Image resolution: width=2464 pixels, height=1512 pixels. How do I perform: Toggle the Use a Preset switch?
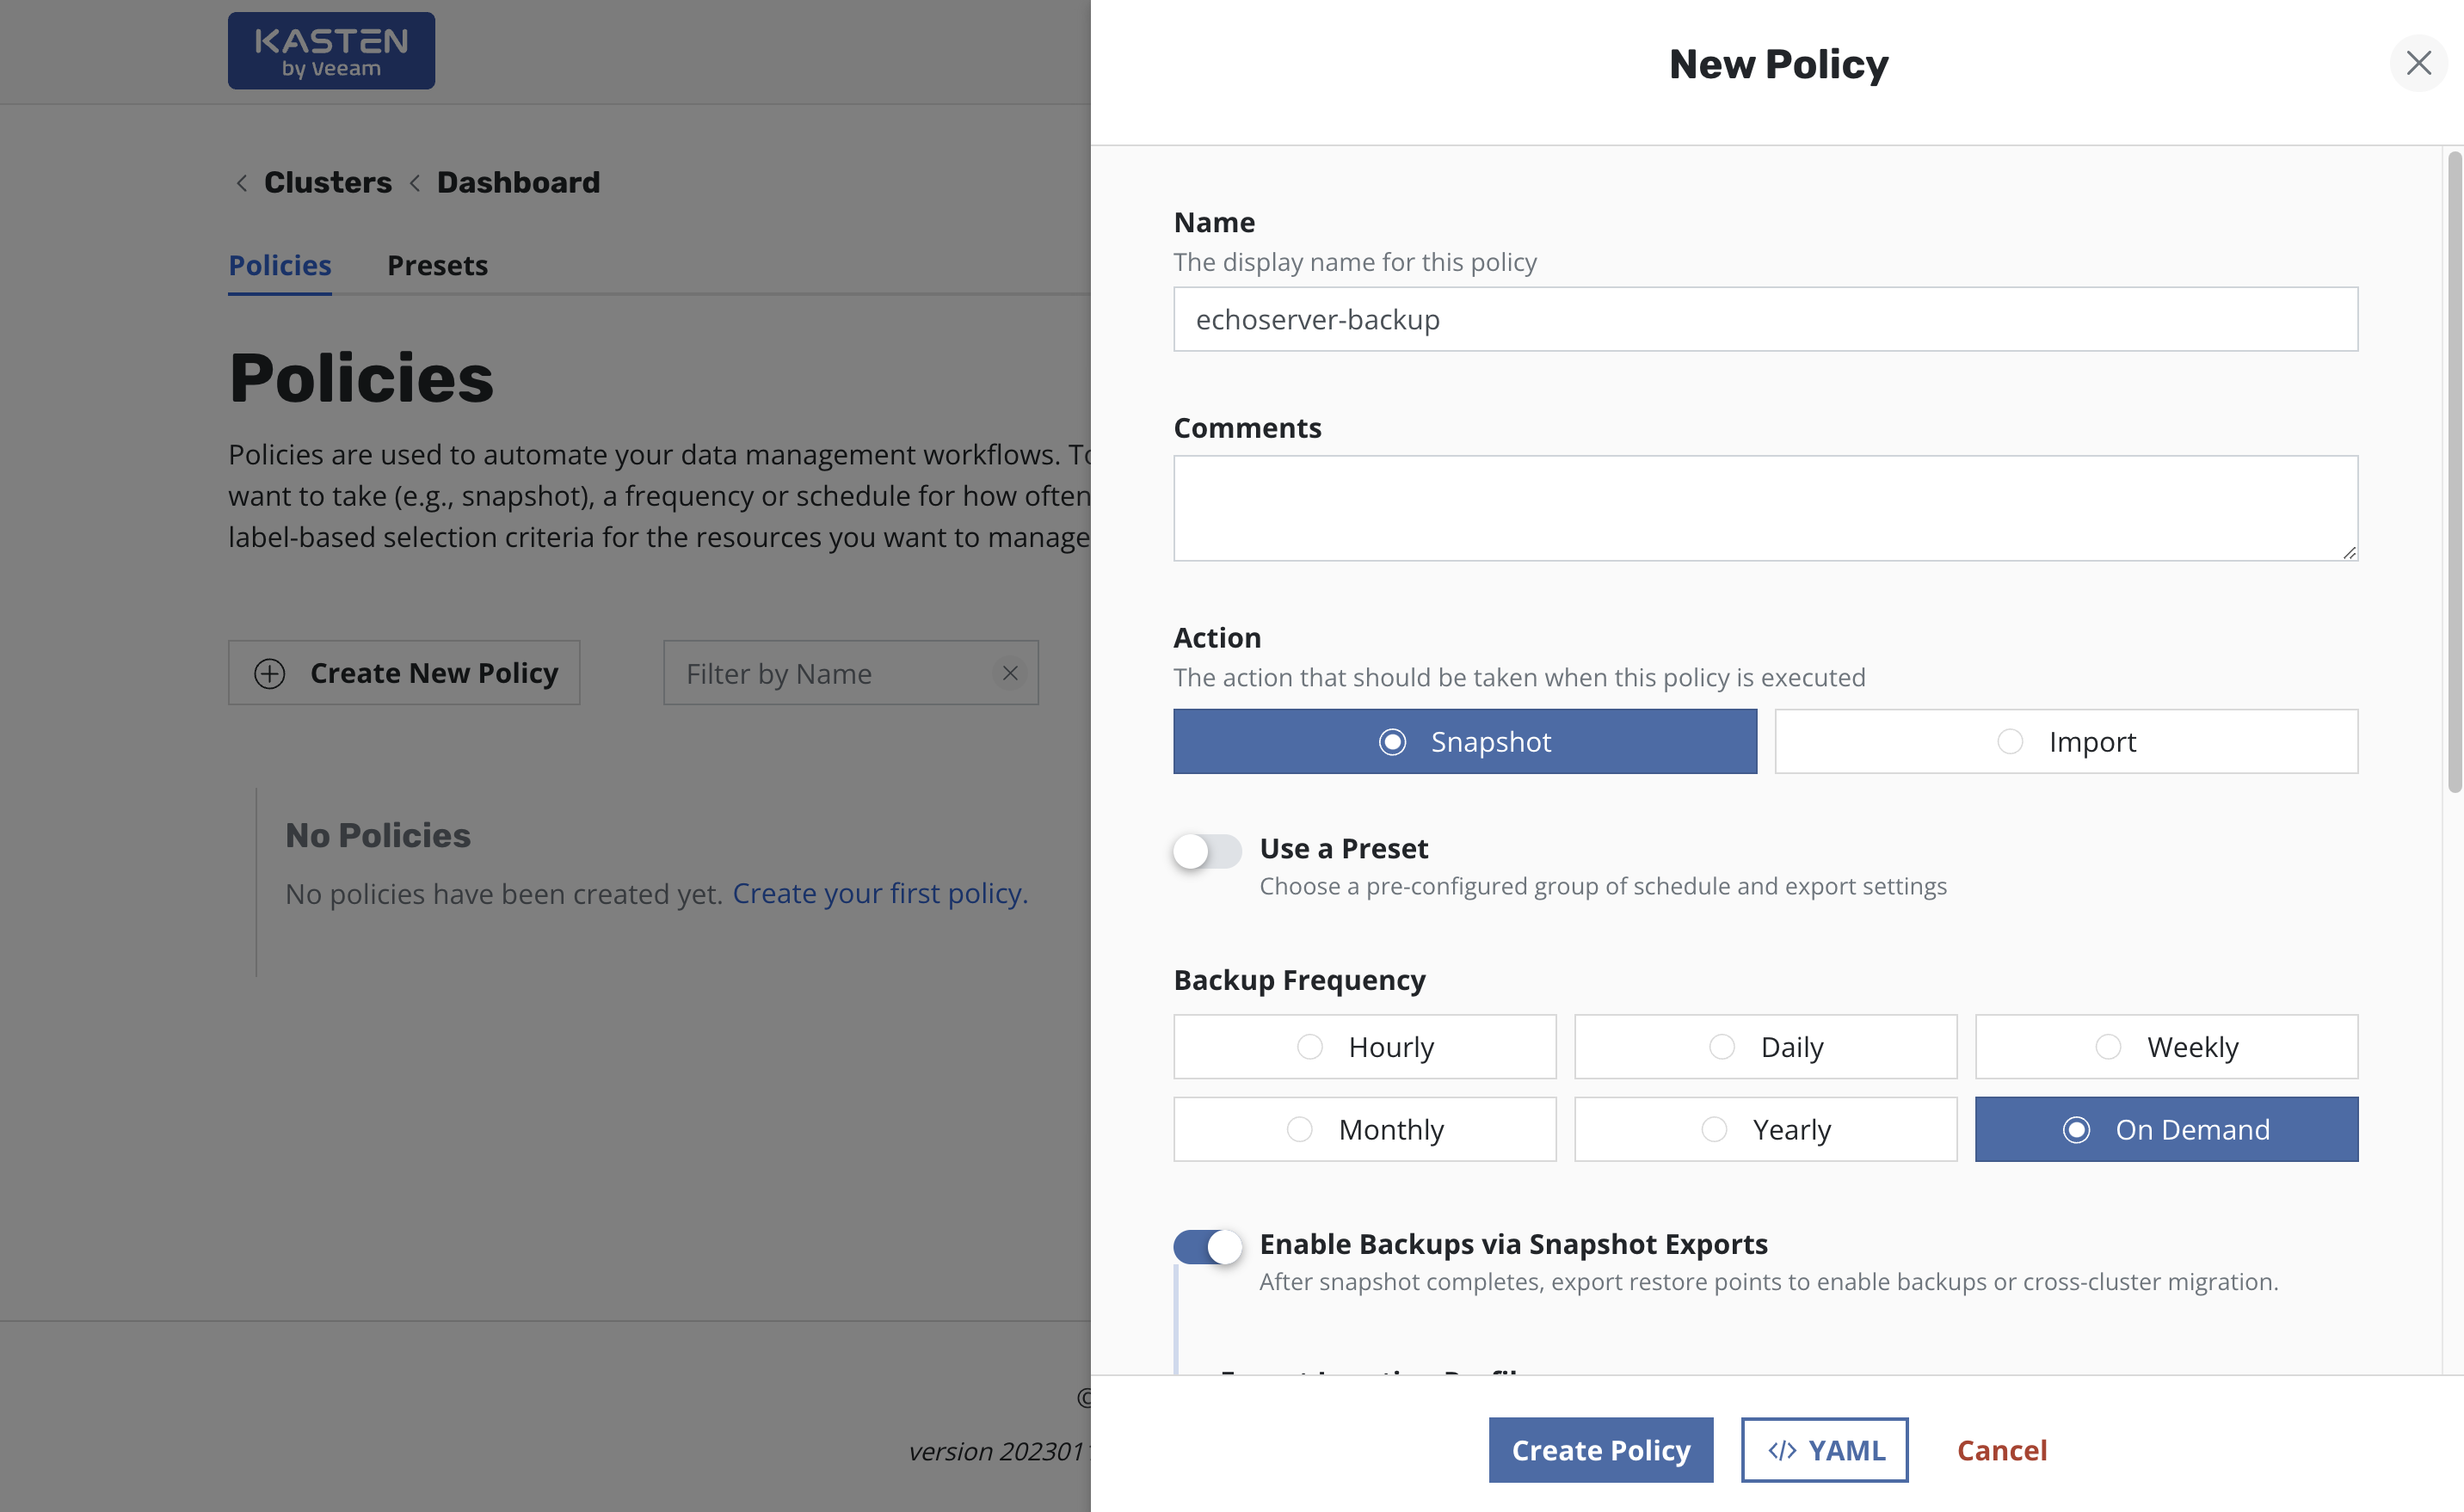[x=1206, y=851]
